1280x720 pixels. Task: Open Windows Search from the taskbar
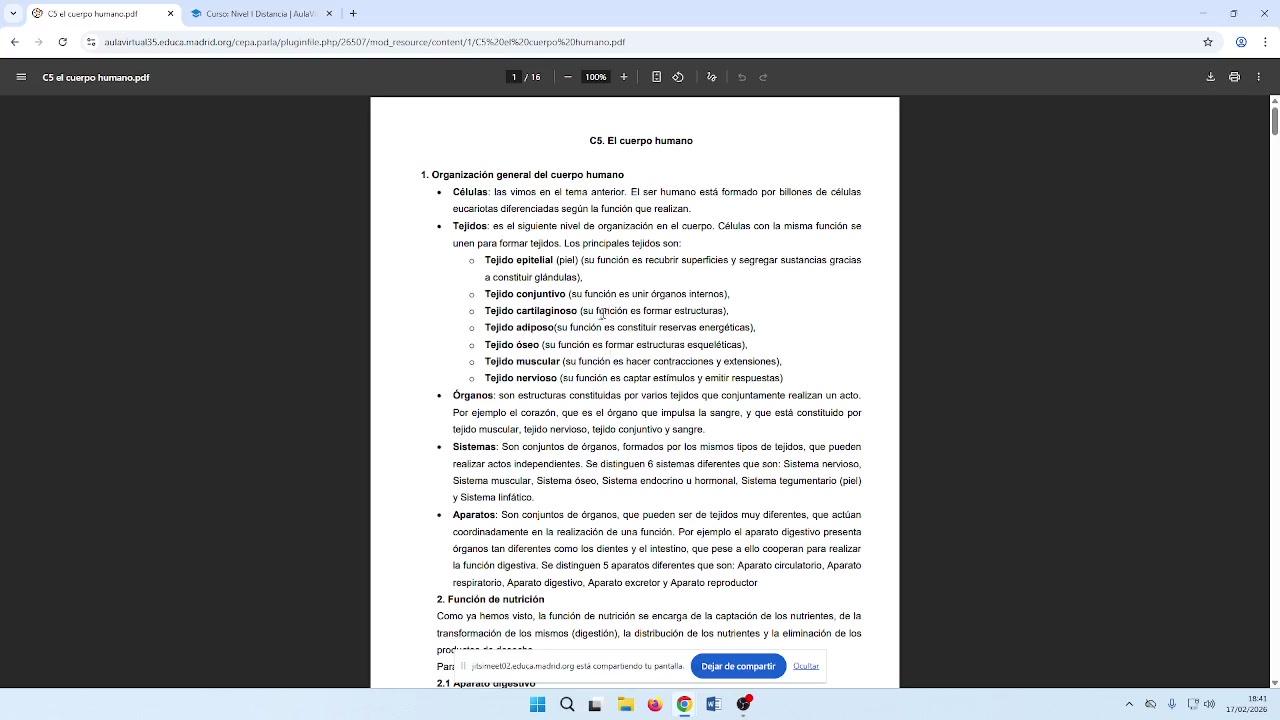(x=567, y=704)
